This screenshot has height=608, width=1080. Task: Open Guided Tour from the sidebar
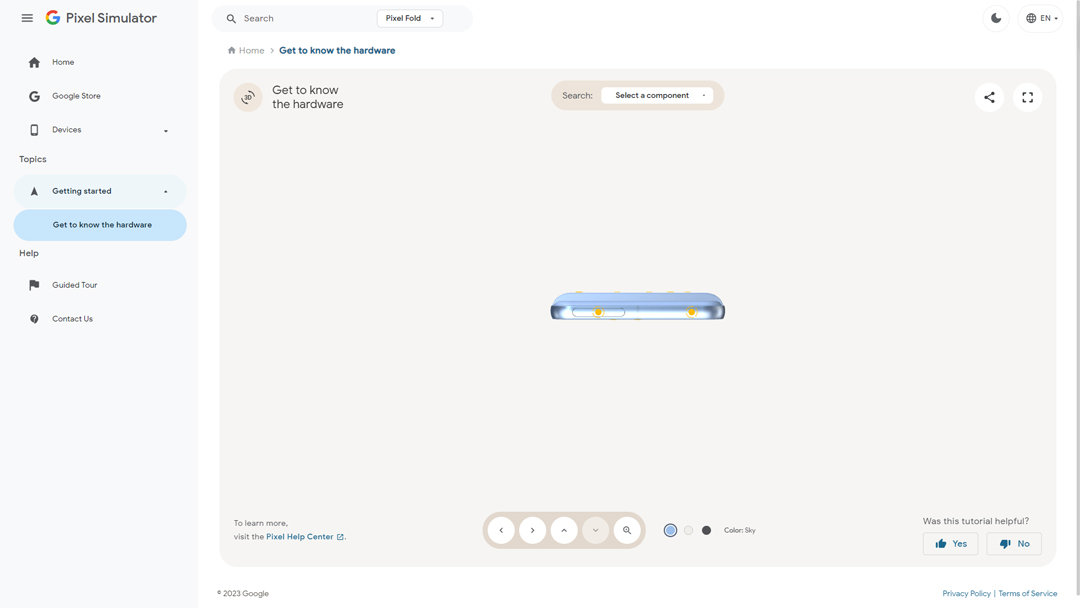75,285
